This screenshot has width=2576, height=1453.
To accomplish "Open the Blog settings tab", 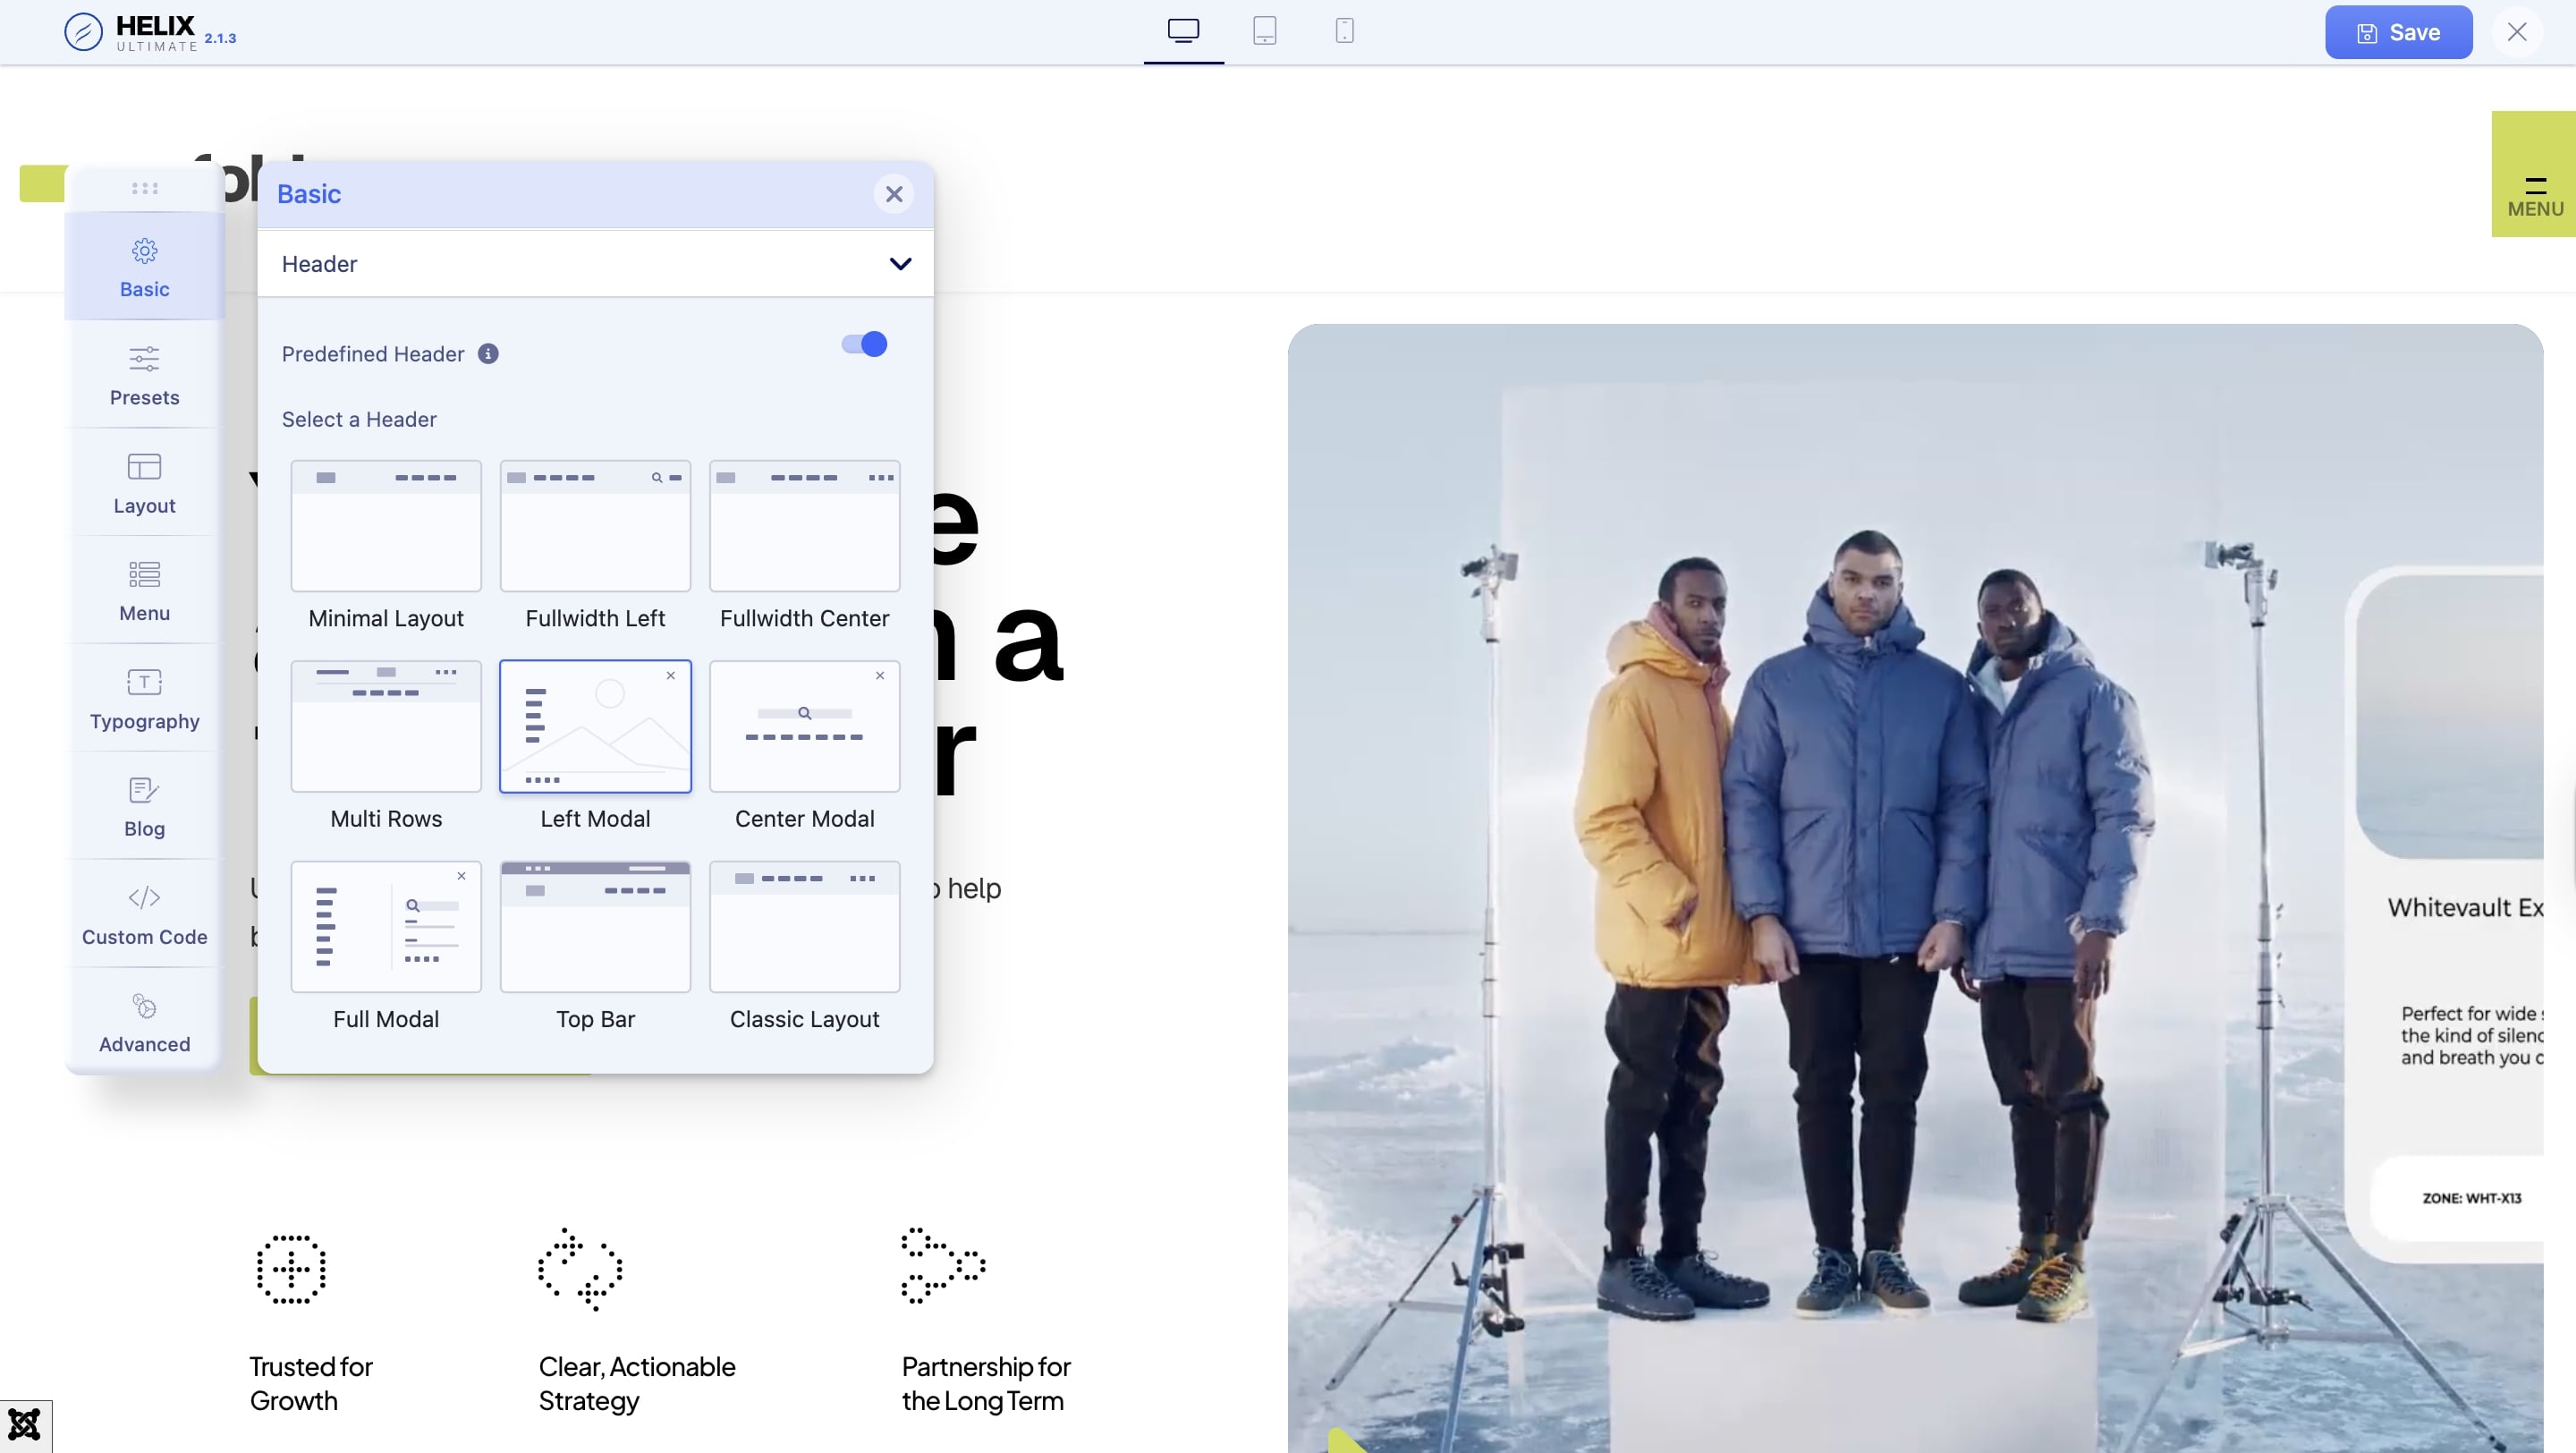I will point(144,806).
